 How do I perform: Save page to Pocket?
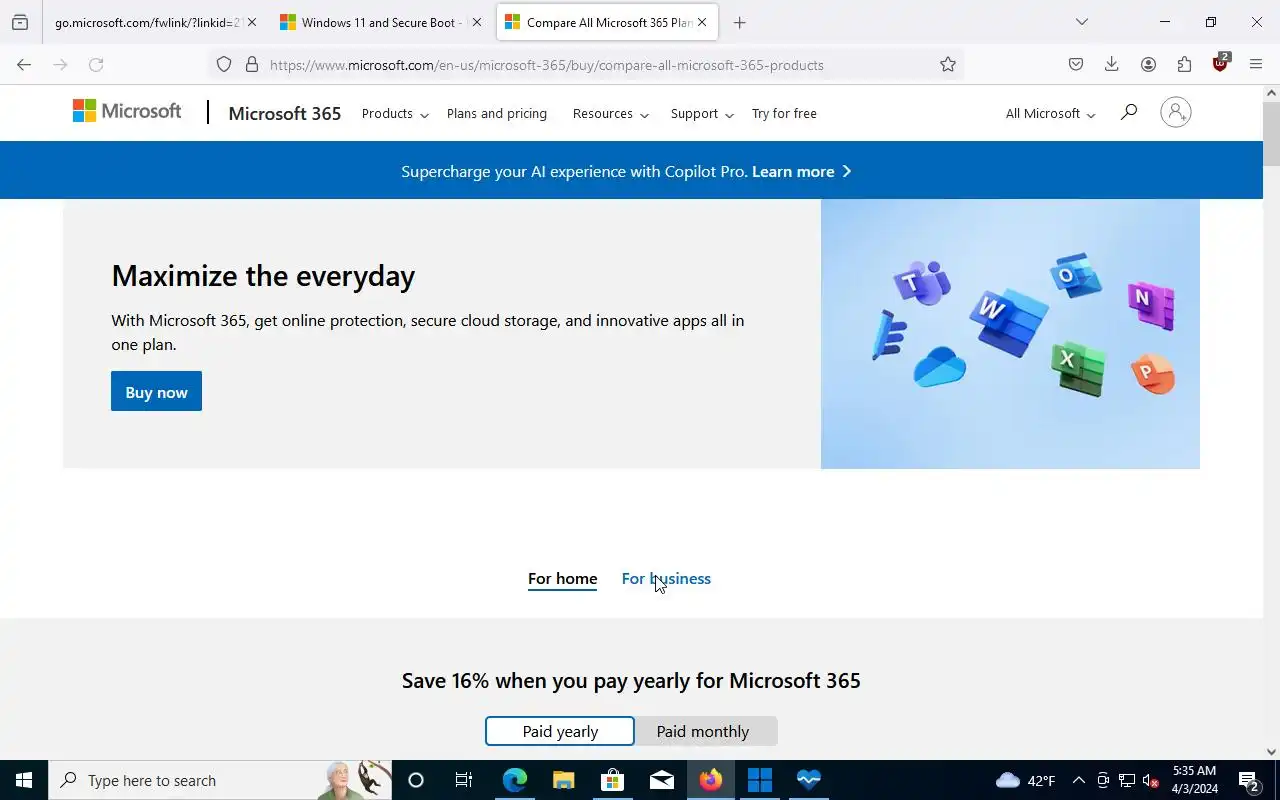click(1076, 65)
